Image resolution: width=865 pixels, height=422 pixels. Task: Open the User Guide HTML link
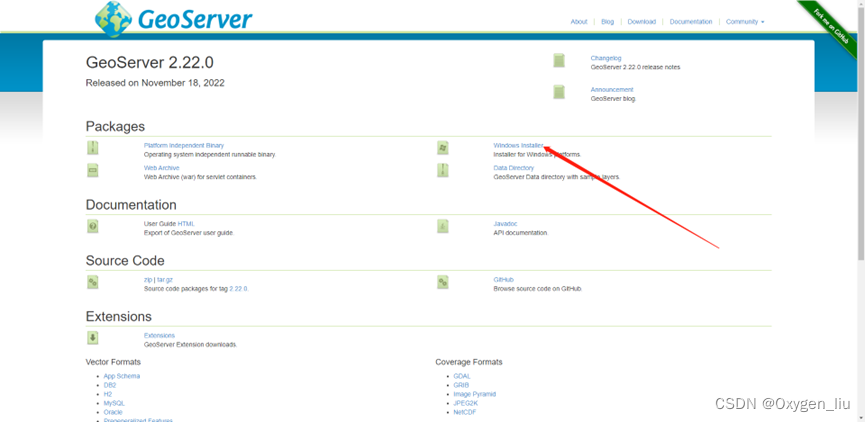185,224
